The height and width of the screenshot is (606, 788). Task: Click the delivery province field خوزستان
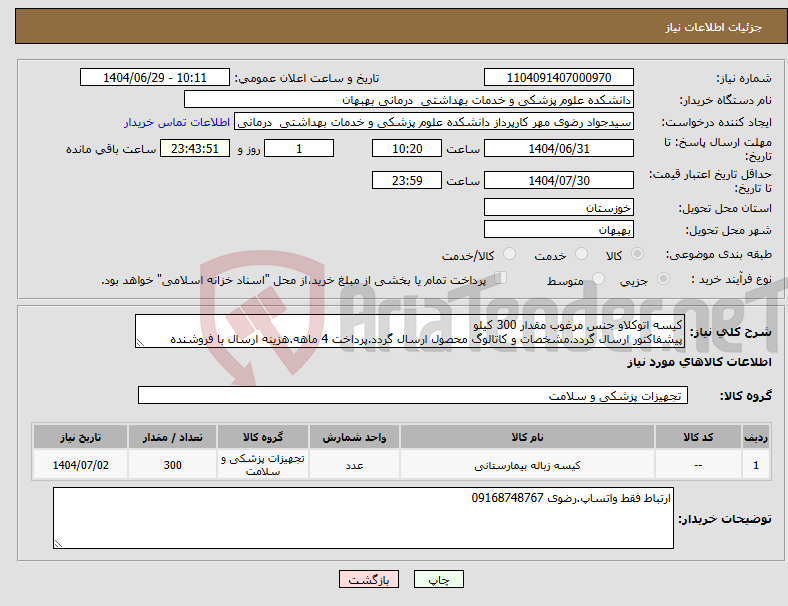point(558,207)
